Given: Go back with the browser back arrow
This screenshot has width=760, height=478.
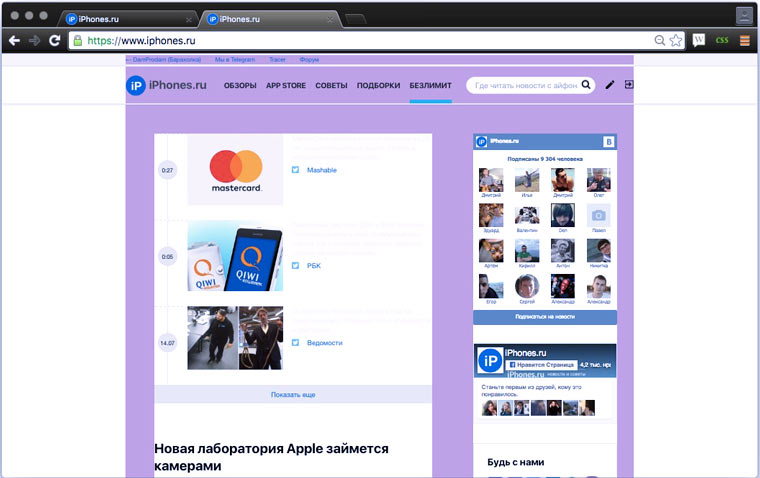Looking at the screenshot, I should pos(15,41).
